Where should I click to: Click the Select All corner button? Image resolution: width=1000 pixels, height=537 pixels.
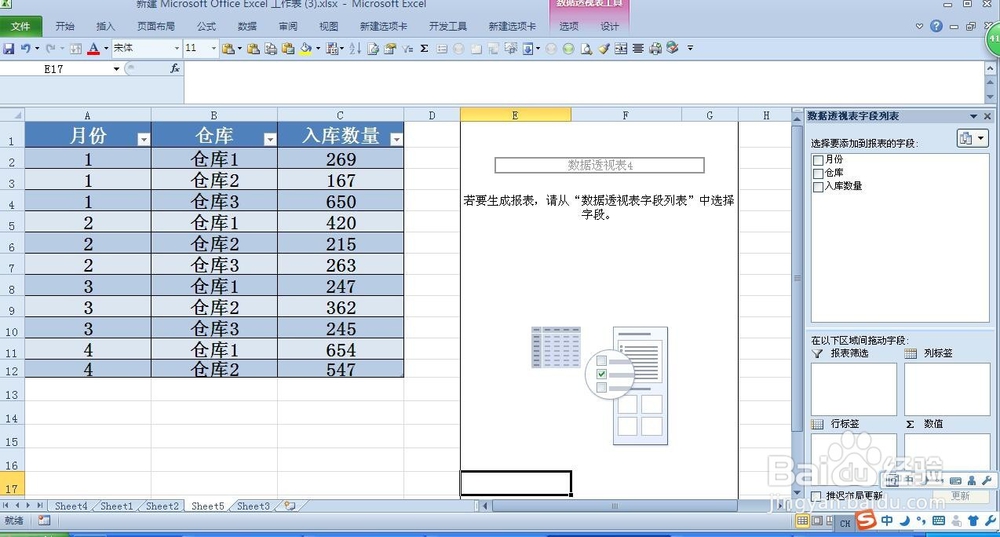tap(12, 115)
